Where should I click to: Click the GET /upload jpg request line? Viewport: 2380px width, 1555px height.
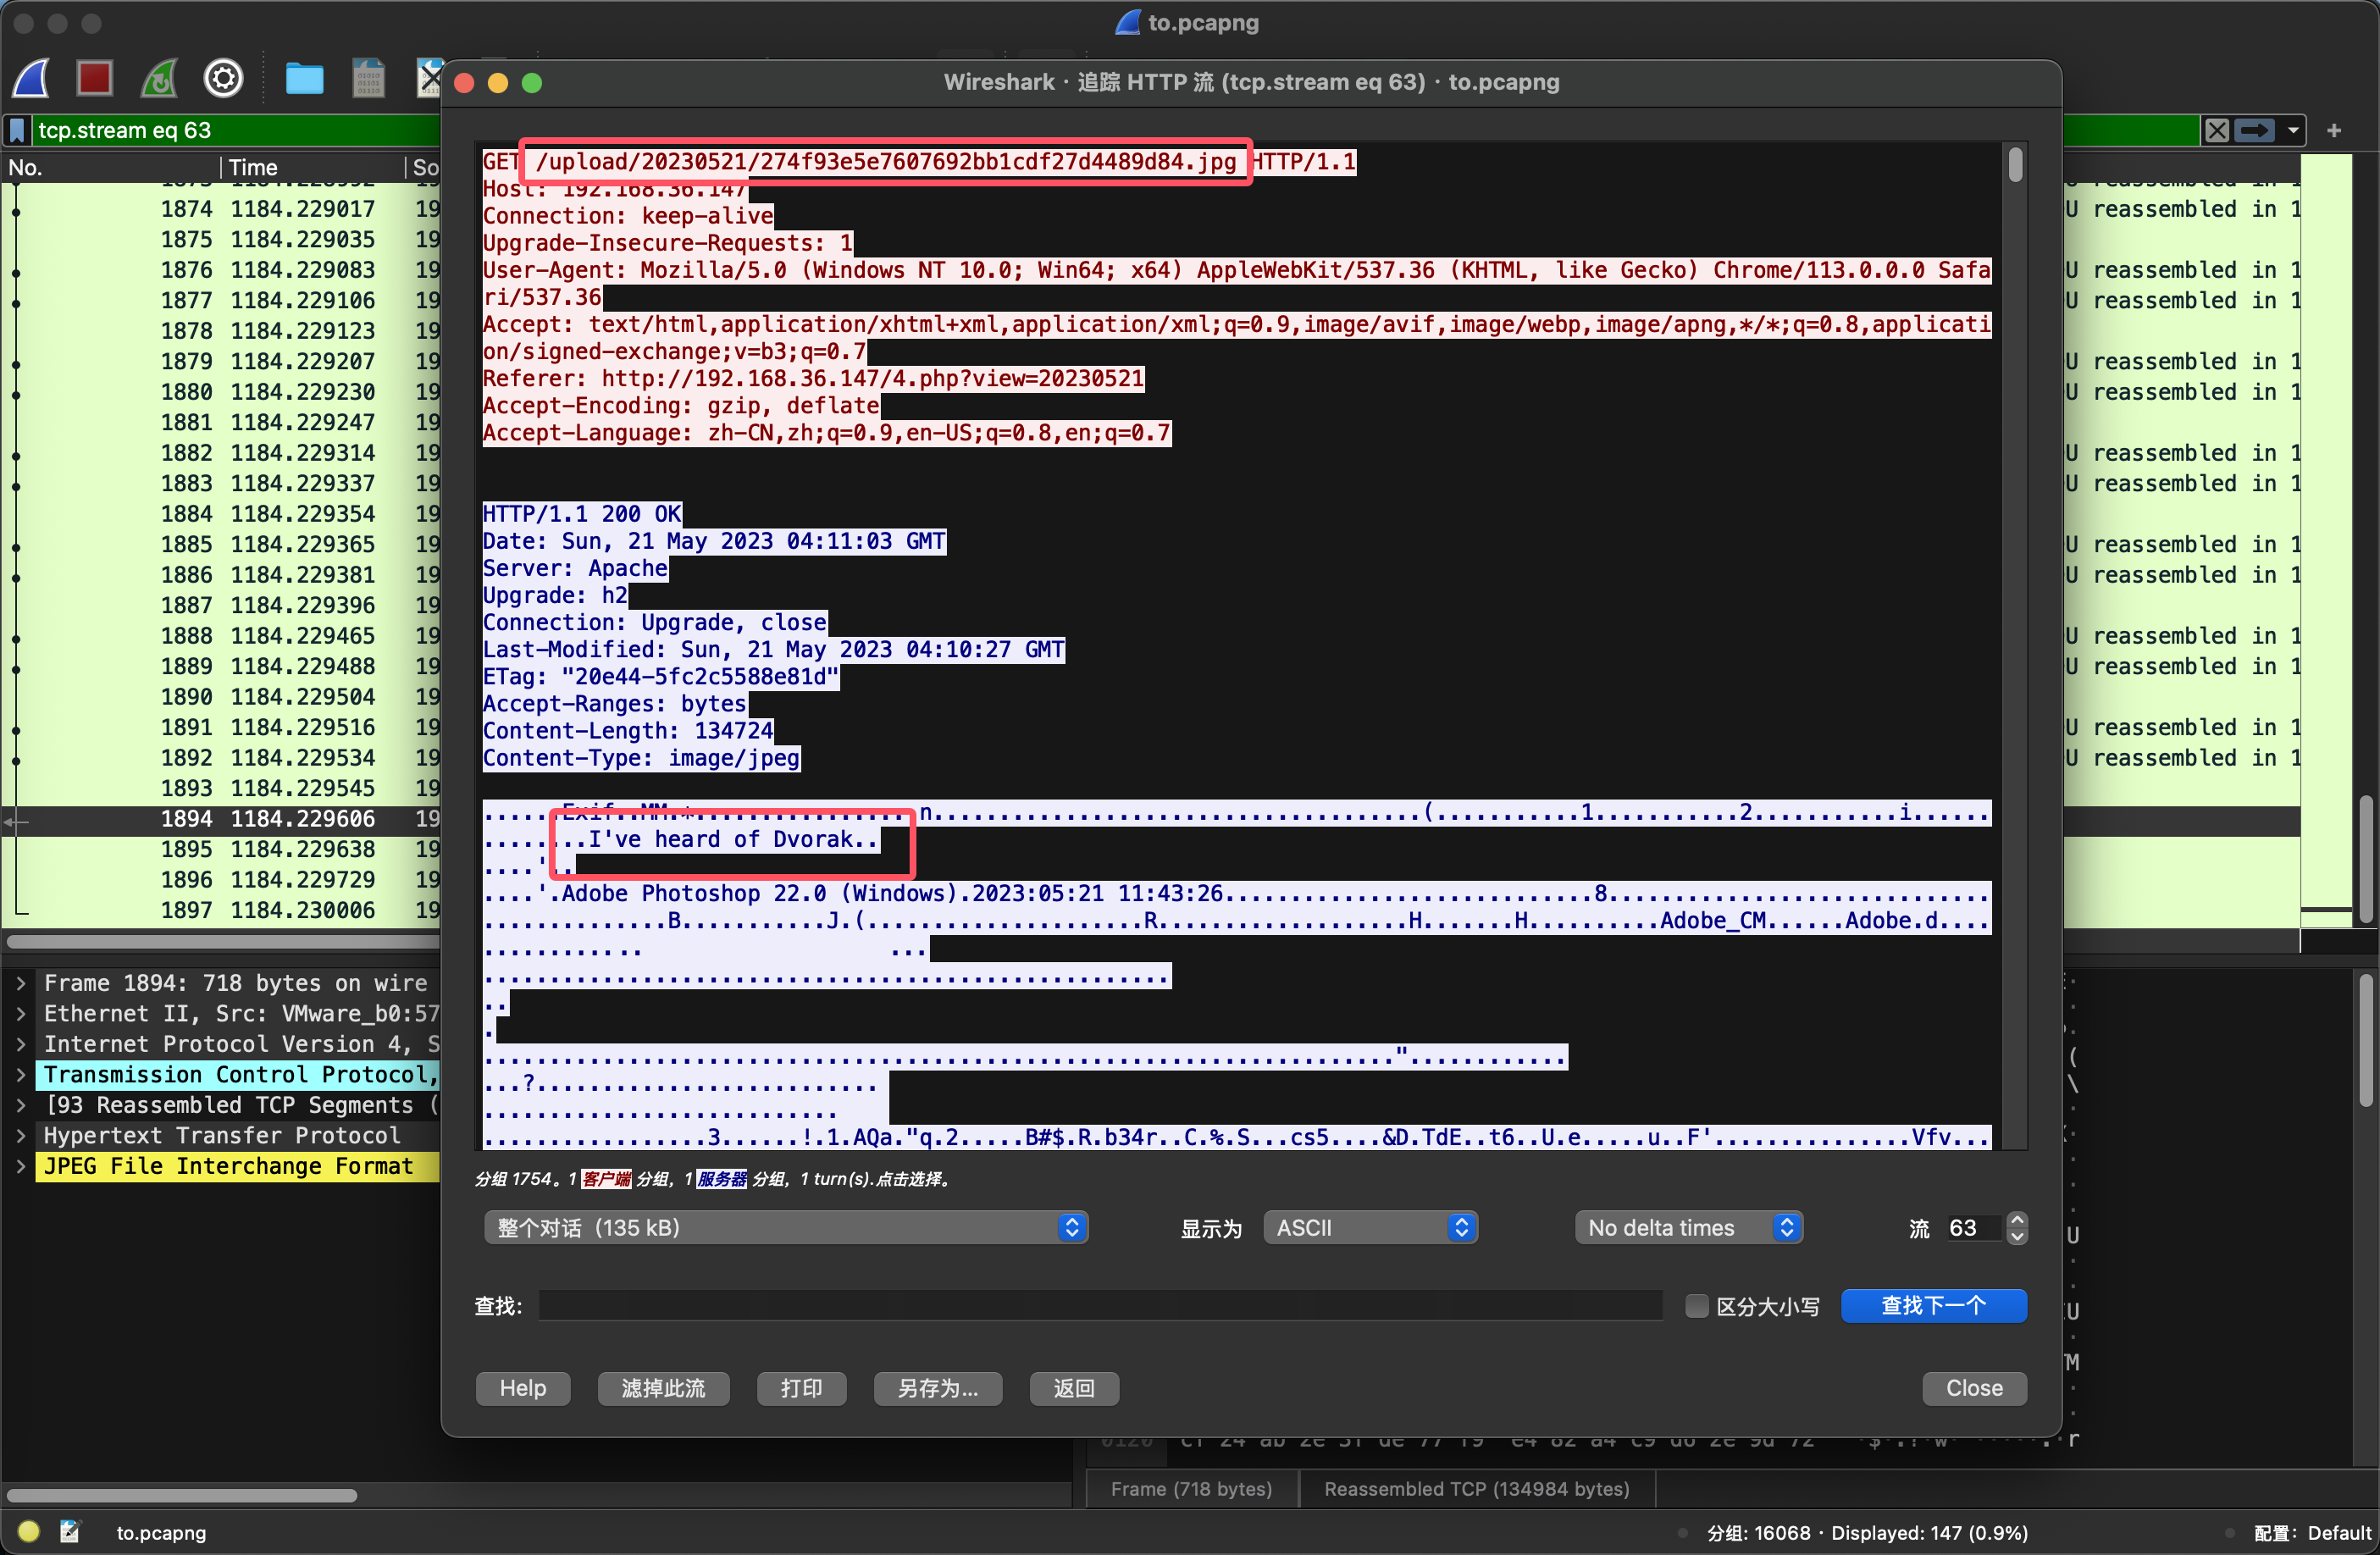tap(919, 162)
